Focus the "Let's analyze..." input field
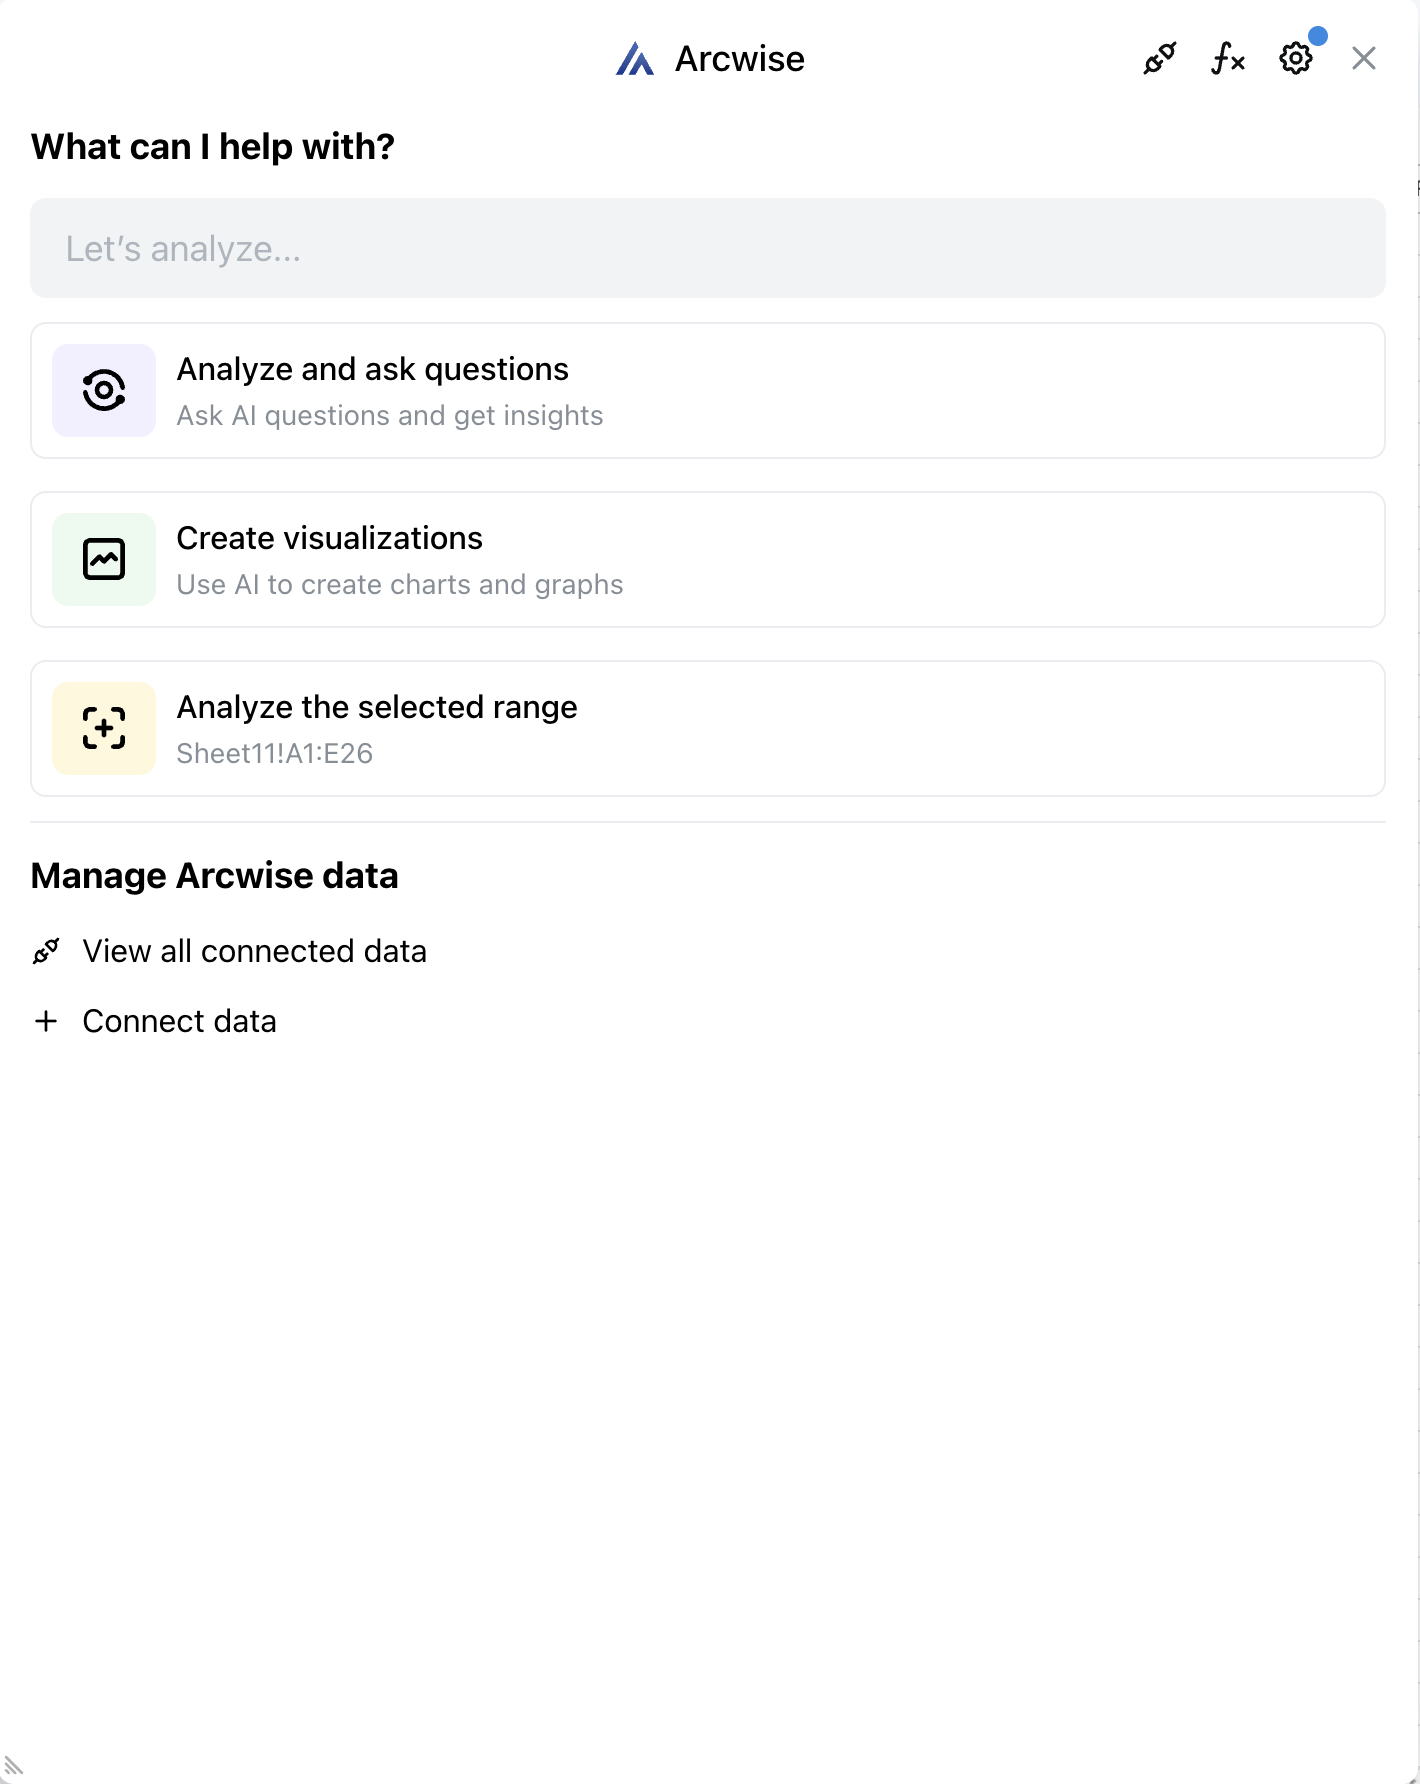The width and height of the screenshot is (1420, 1784). (708, 248)
